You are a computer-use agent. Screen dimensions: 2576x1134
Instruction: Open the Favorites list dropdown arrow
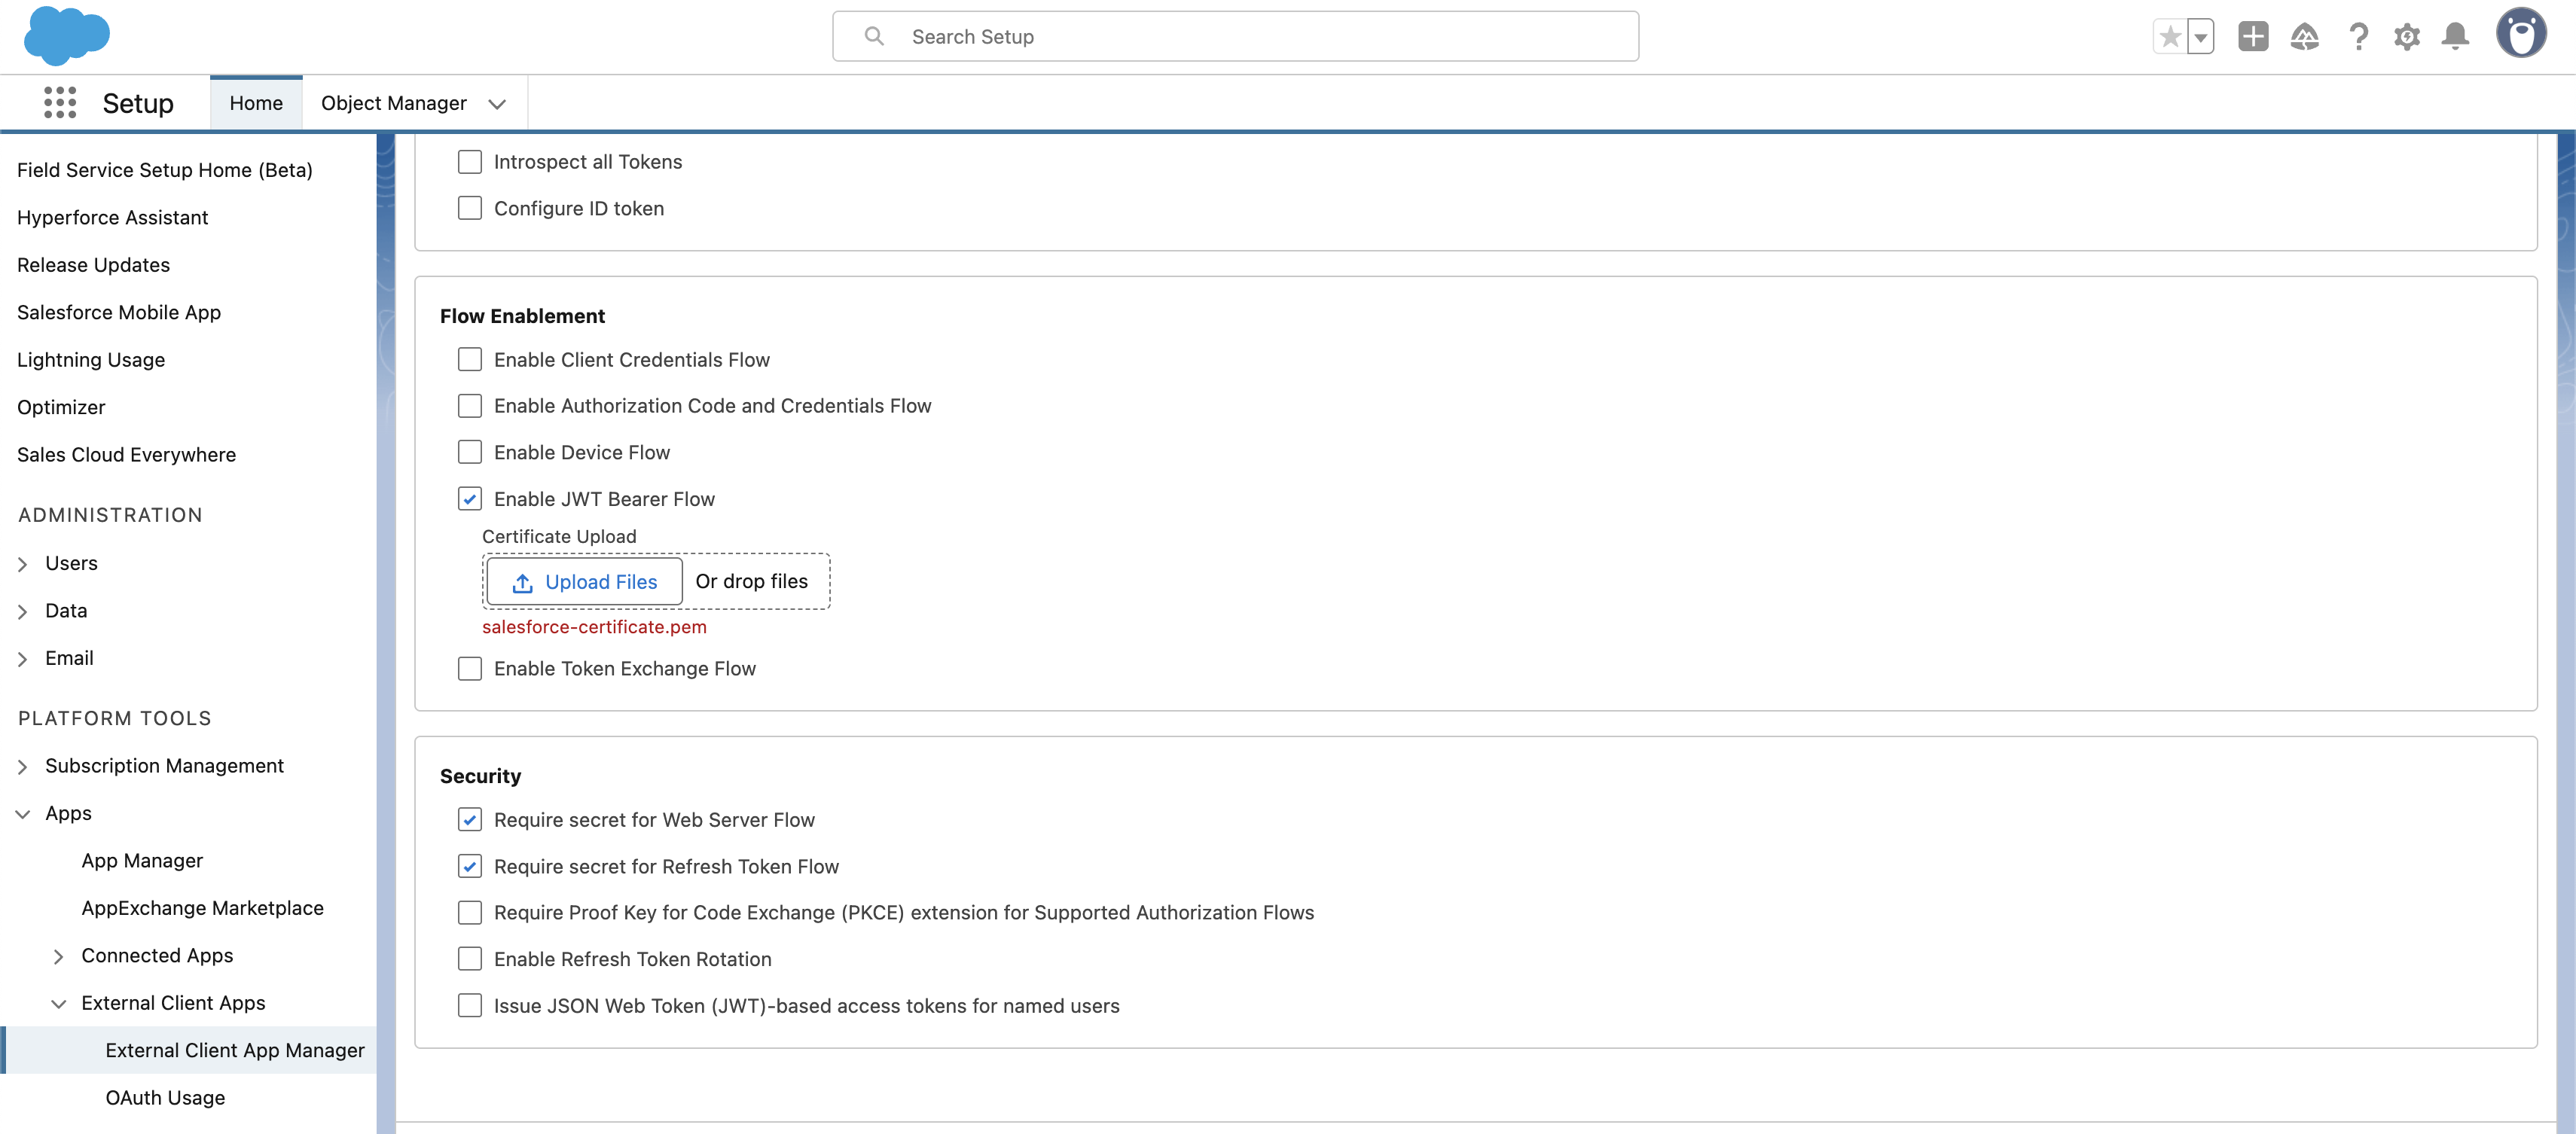(x=2200, y=37)
